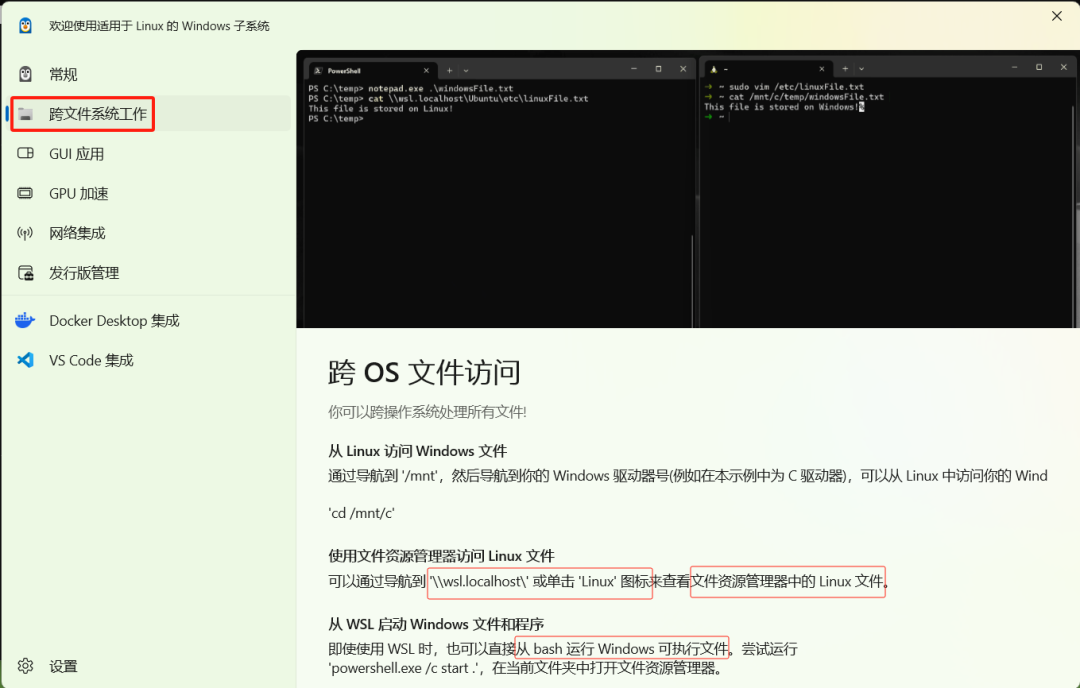This screenshot has width=1080, height=688.
Task: Go to the GUI 应用 section
Action: click(149, 154)
